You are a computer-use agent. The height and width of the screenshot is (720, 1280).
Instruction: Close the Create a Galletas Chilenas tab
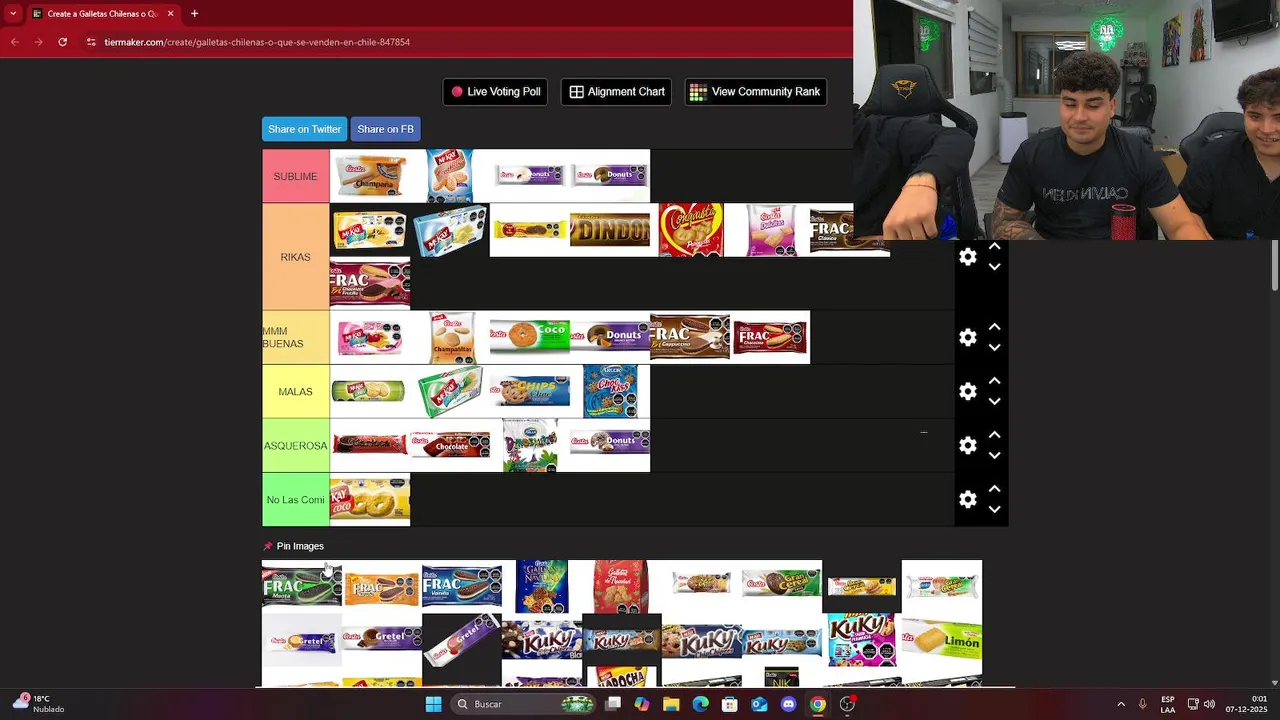pos(170,14)
